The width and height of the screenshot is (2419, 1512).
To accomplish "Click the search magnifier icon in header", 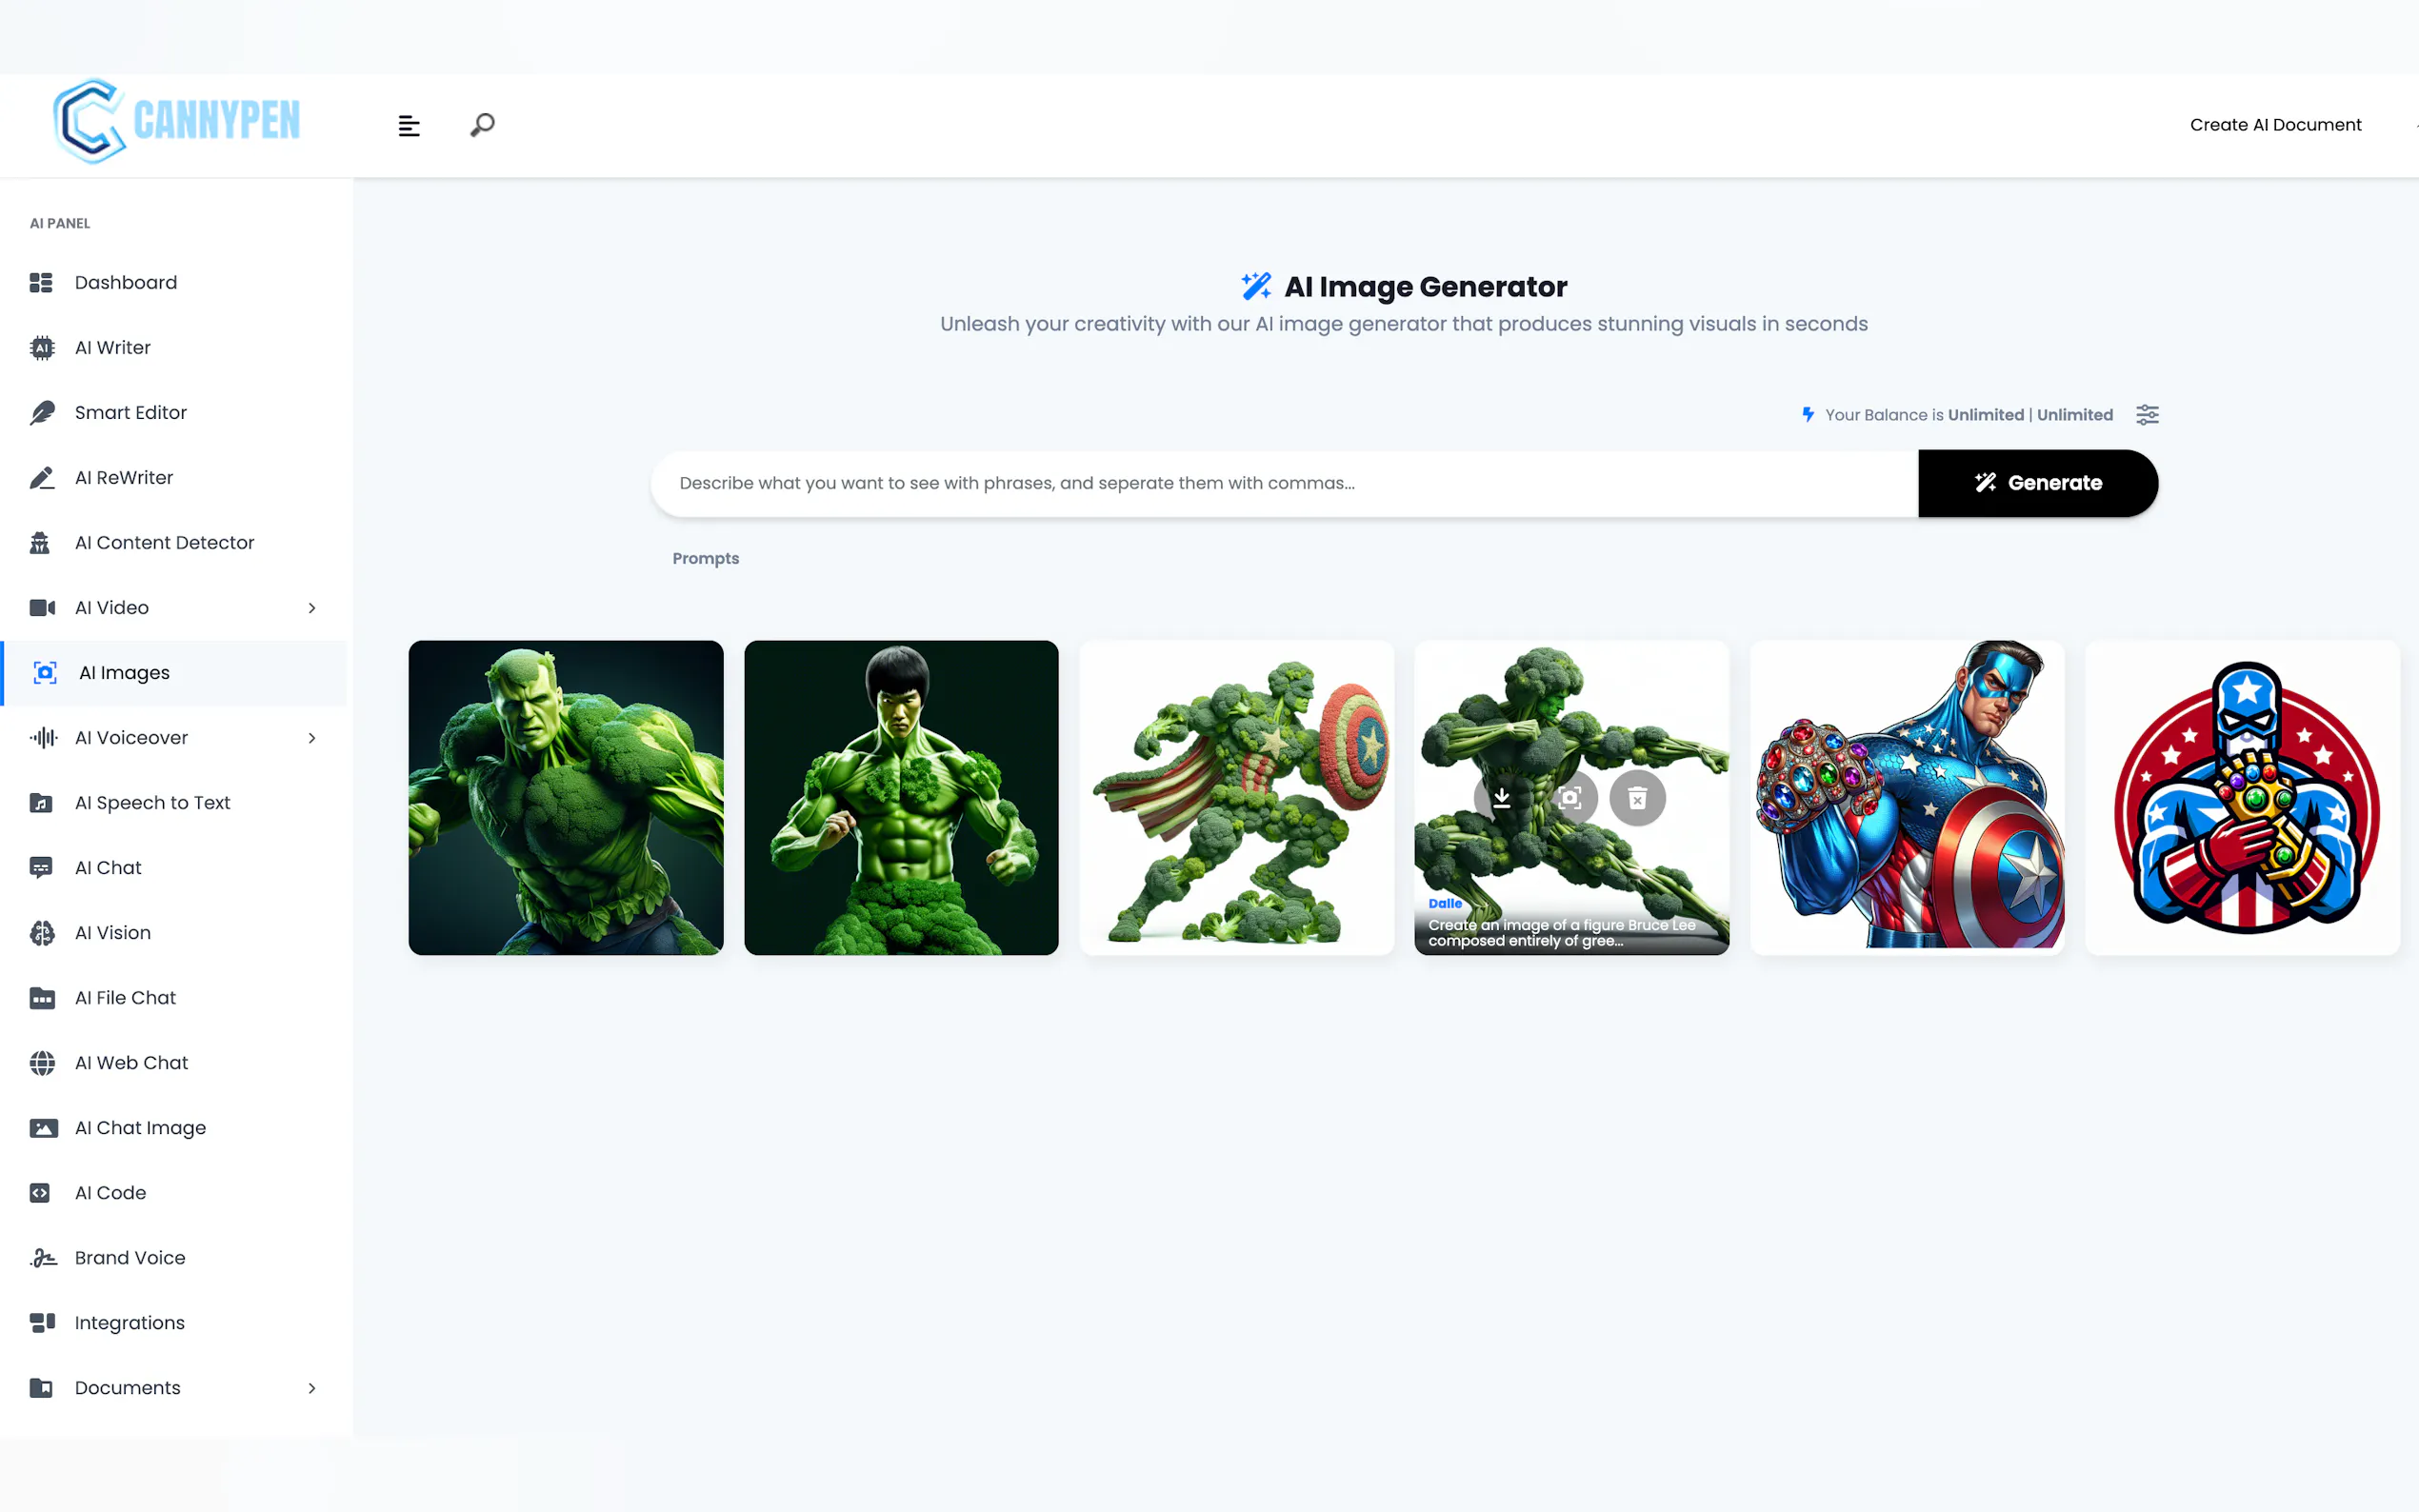I will [482, 125].
